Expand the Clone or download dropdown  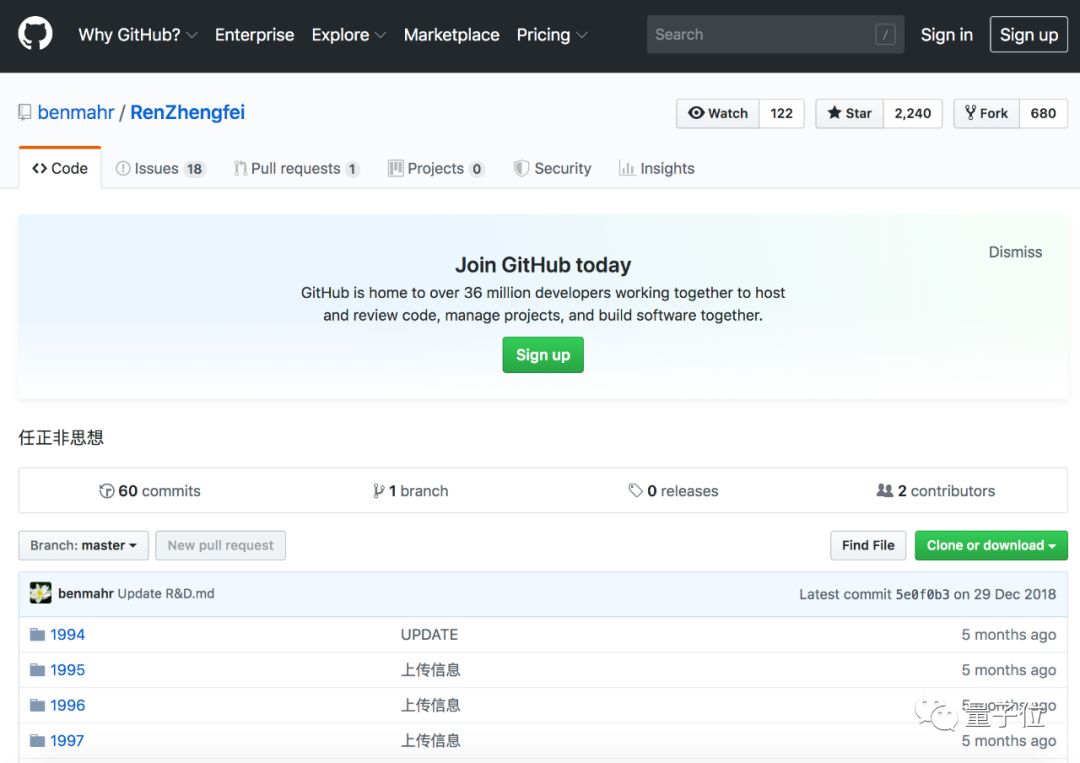pos(990,545)
